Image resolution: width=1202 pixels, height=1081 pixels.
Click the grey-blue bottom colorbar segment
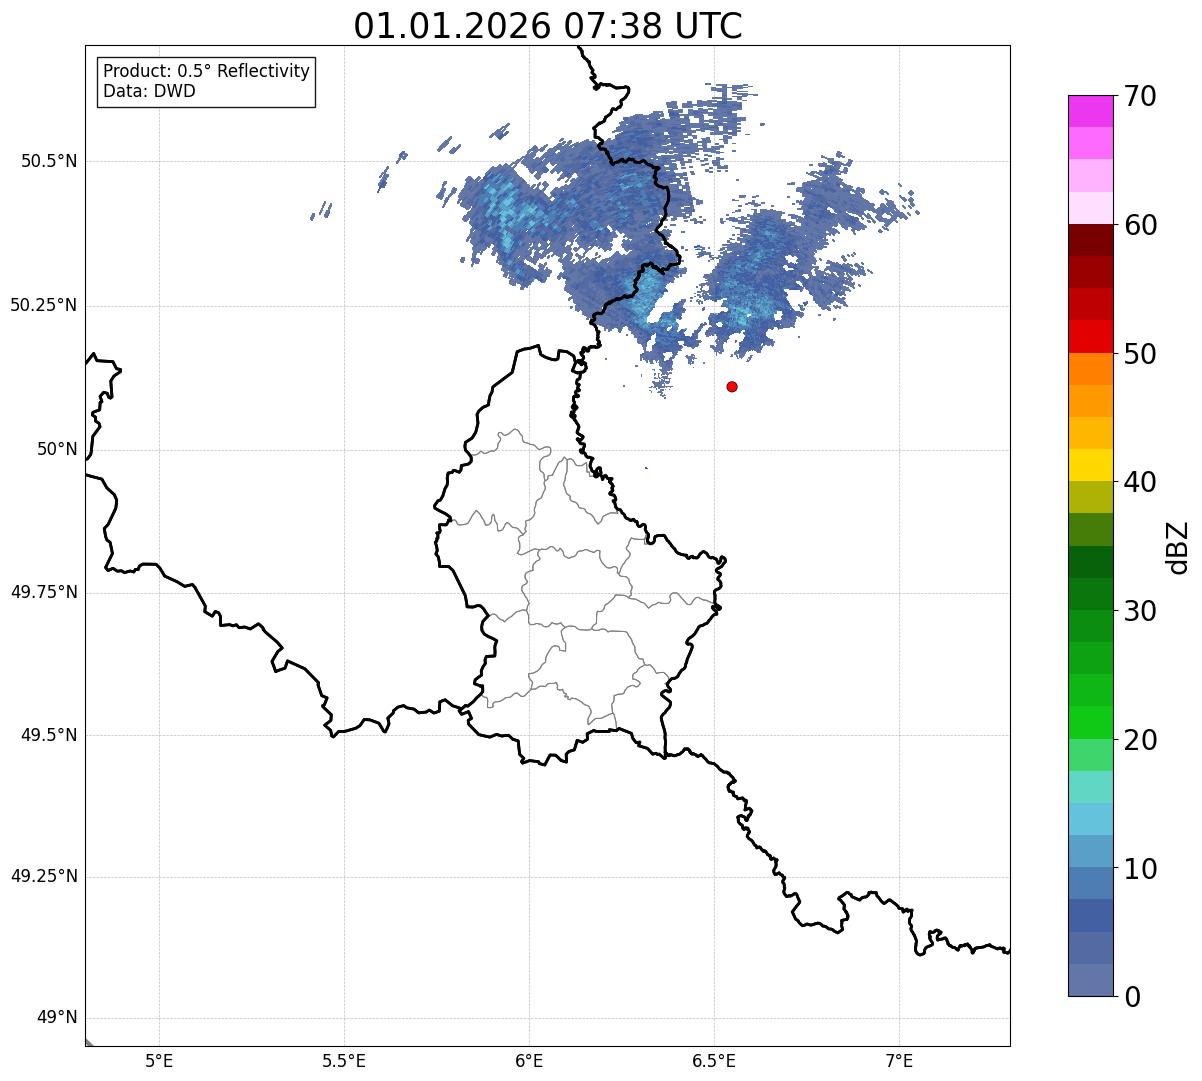(1090, 980)
